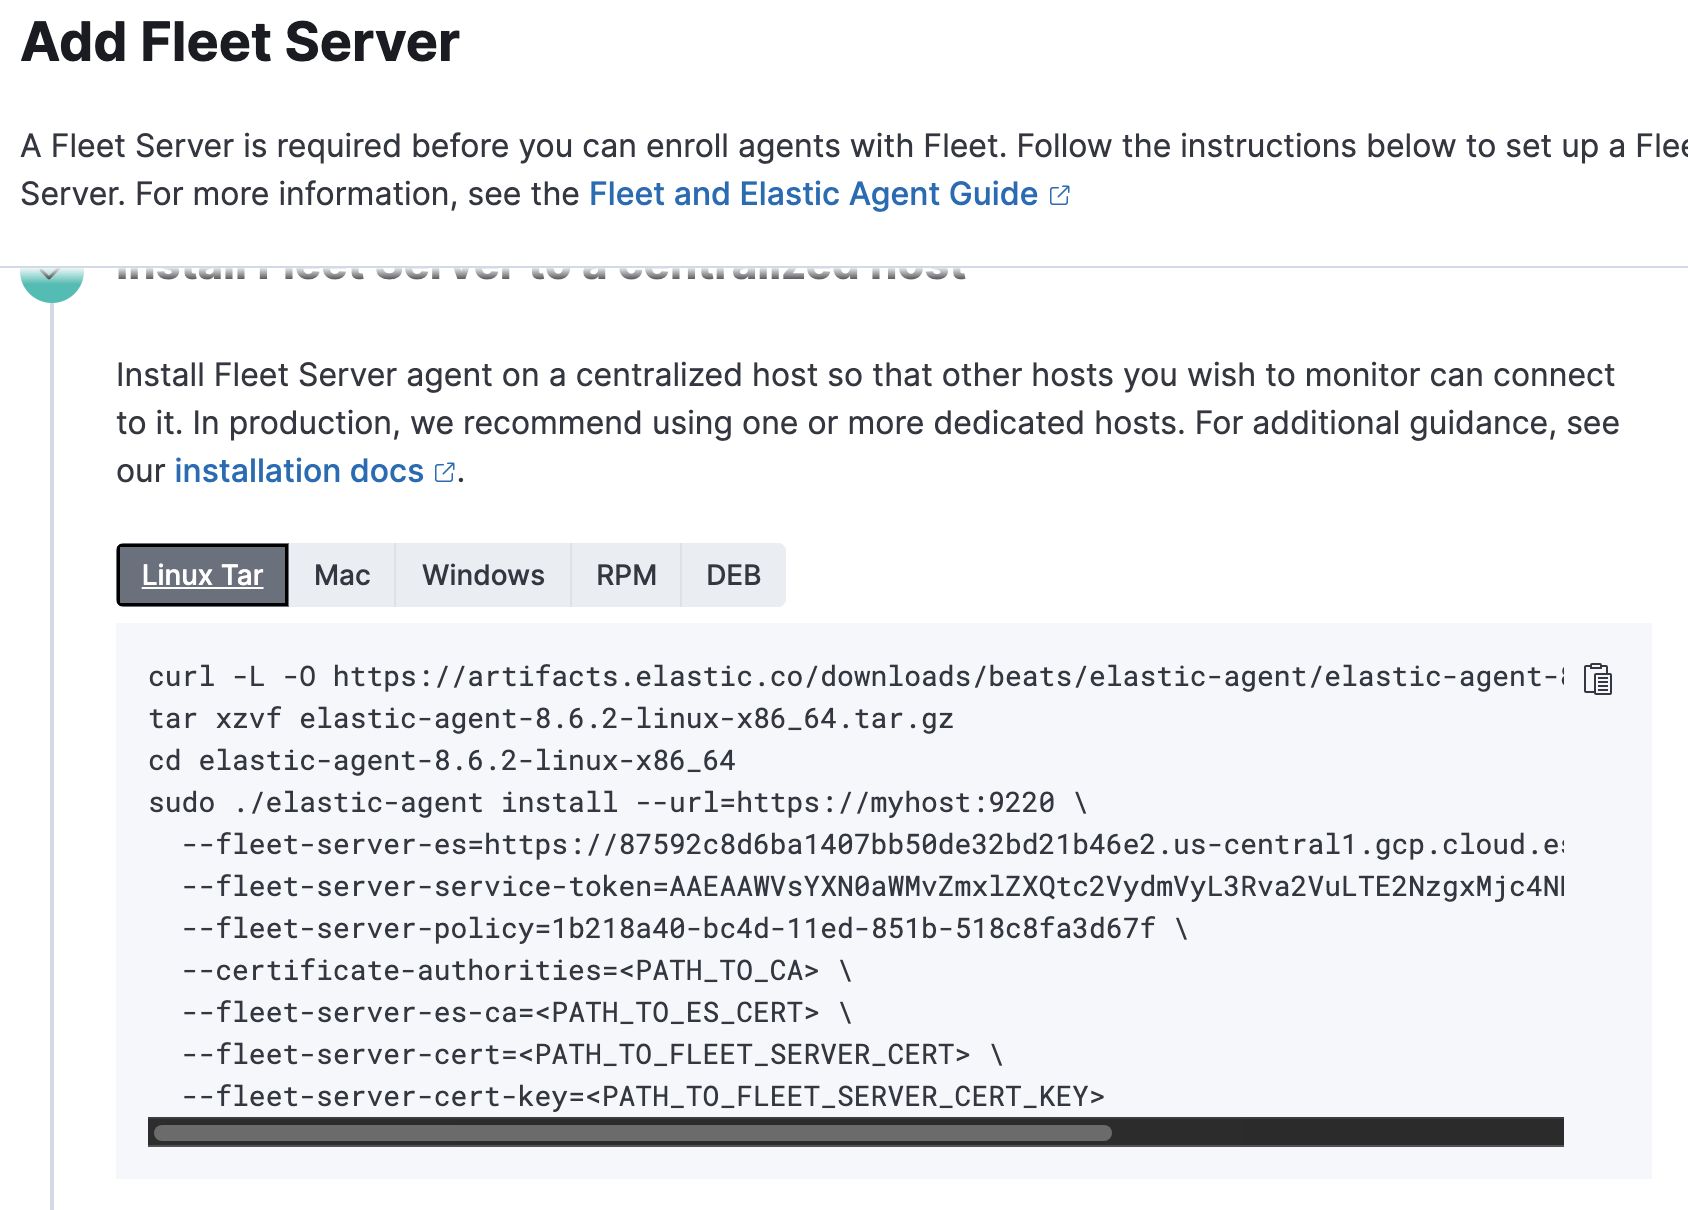Click the external-link icon beside installation docs
1688x1210 pixels.
point(444,471)
